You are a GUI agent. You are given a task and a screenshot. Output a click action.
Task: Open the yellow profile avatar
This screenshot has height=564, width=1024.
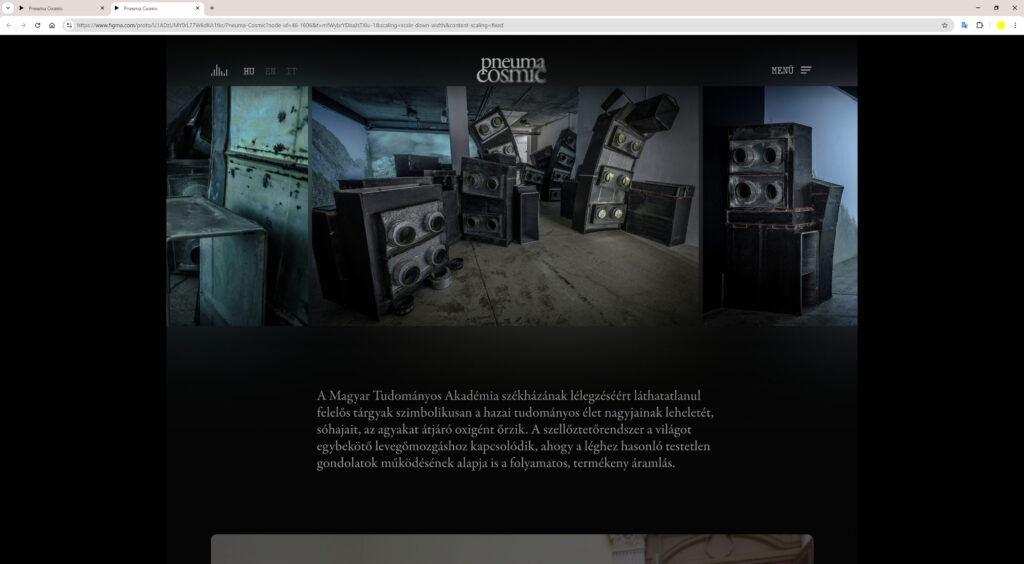click(x=1000, y=25)
